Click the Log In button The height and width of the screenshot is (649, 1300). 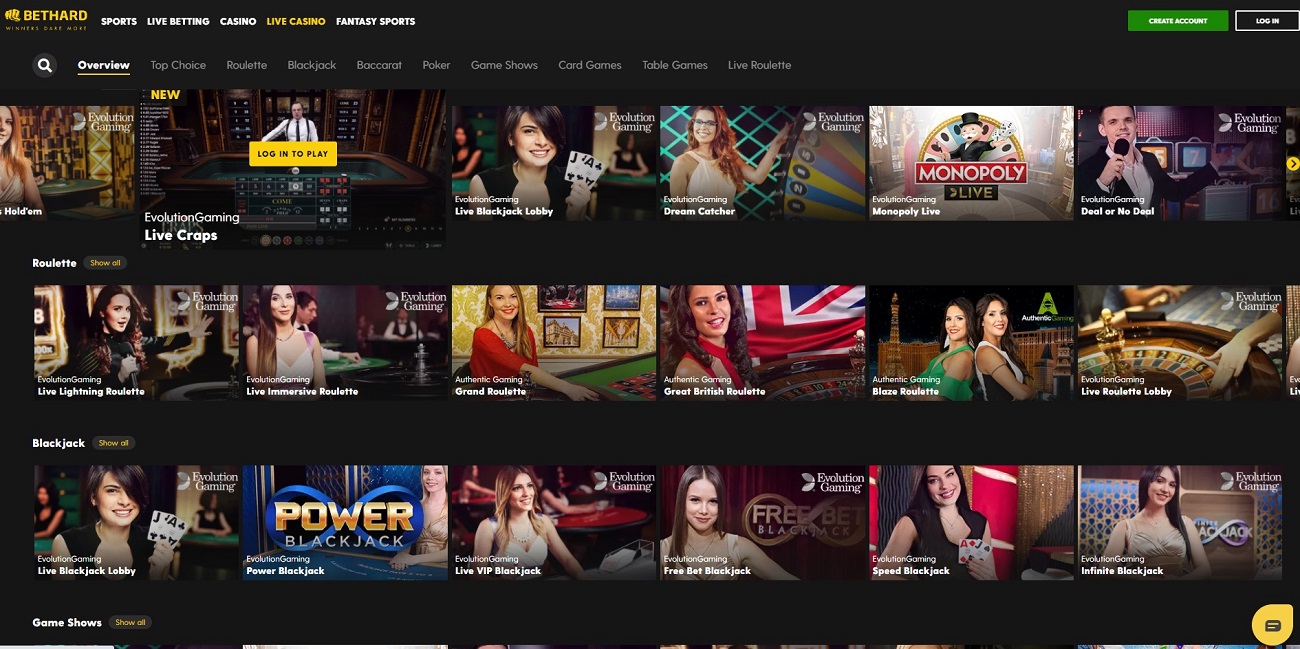click(1267, 20)
